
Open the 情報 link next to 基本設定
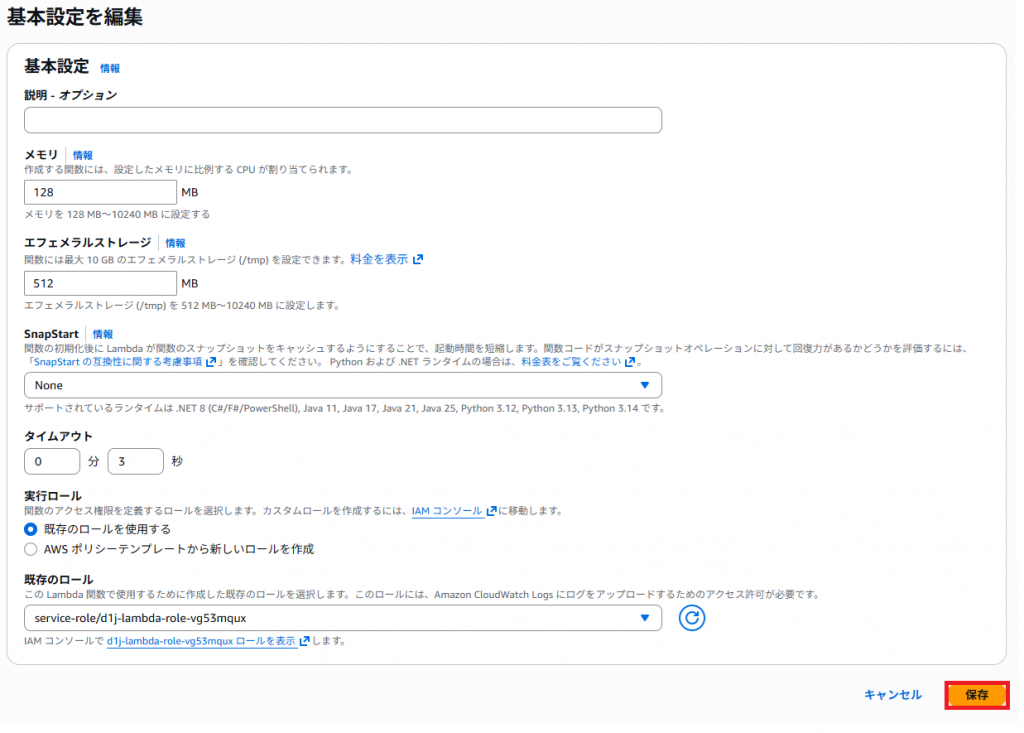110,69
